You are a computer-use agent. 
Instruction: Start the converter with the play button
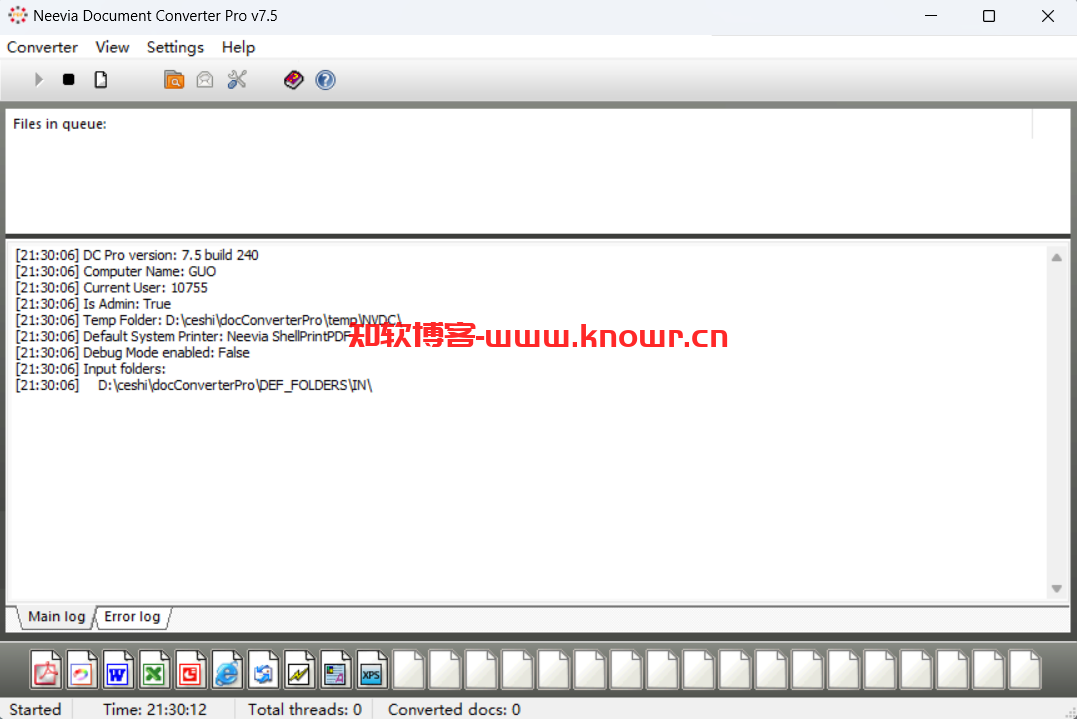click(x=38, y=80)
